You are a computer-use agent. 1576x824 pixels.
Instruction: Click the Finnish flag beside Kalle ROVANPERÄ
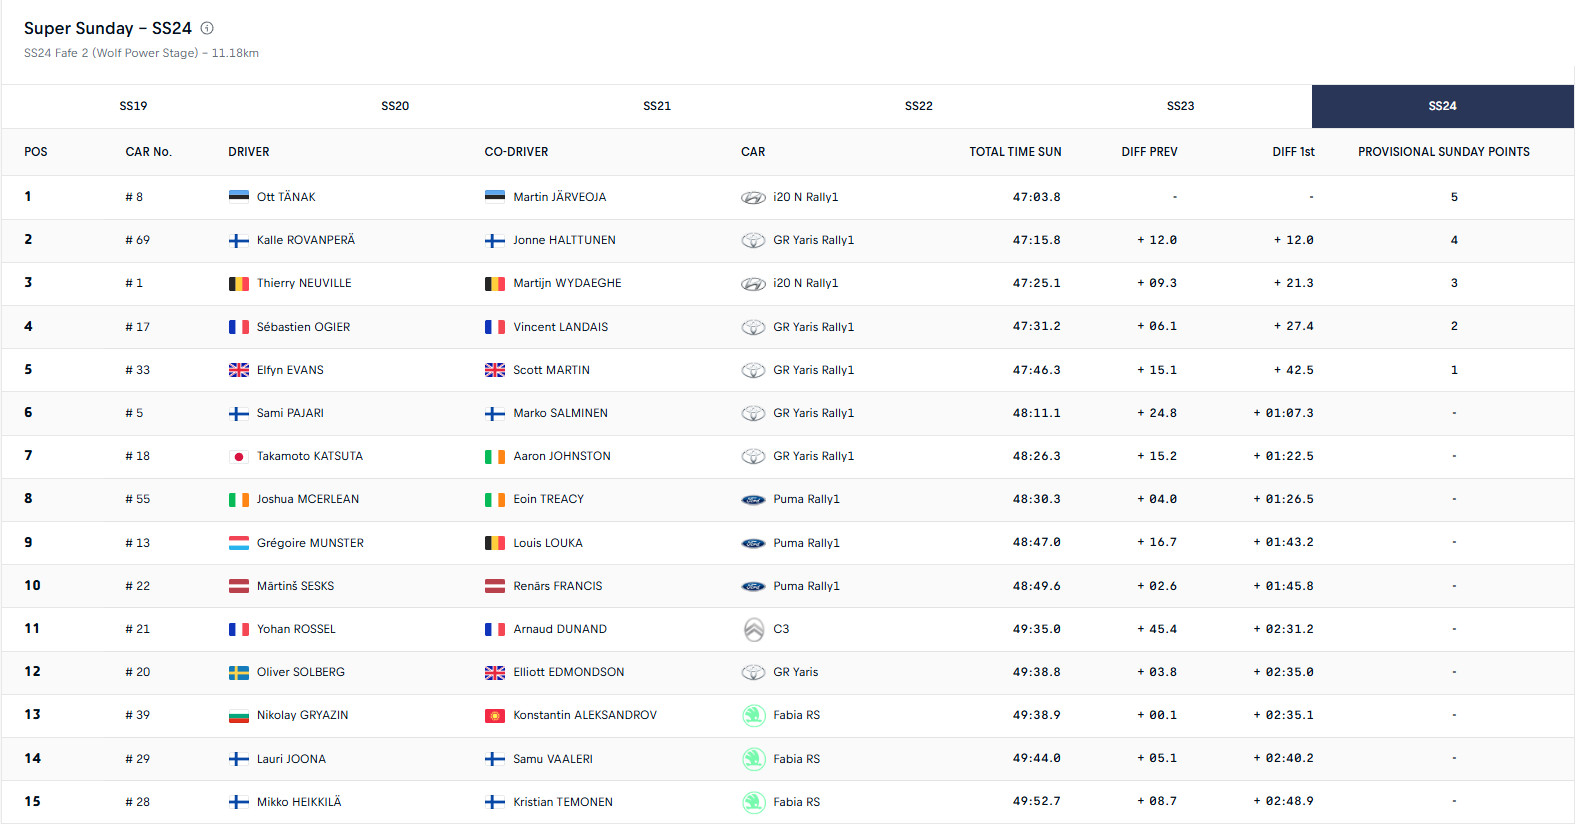239,240
